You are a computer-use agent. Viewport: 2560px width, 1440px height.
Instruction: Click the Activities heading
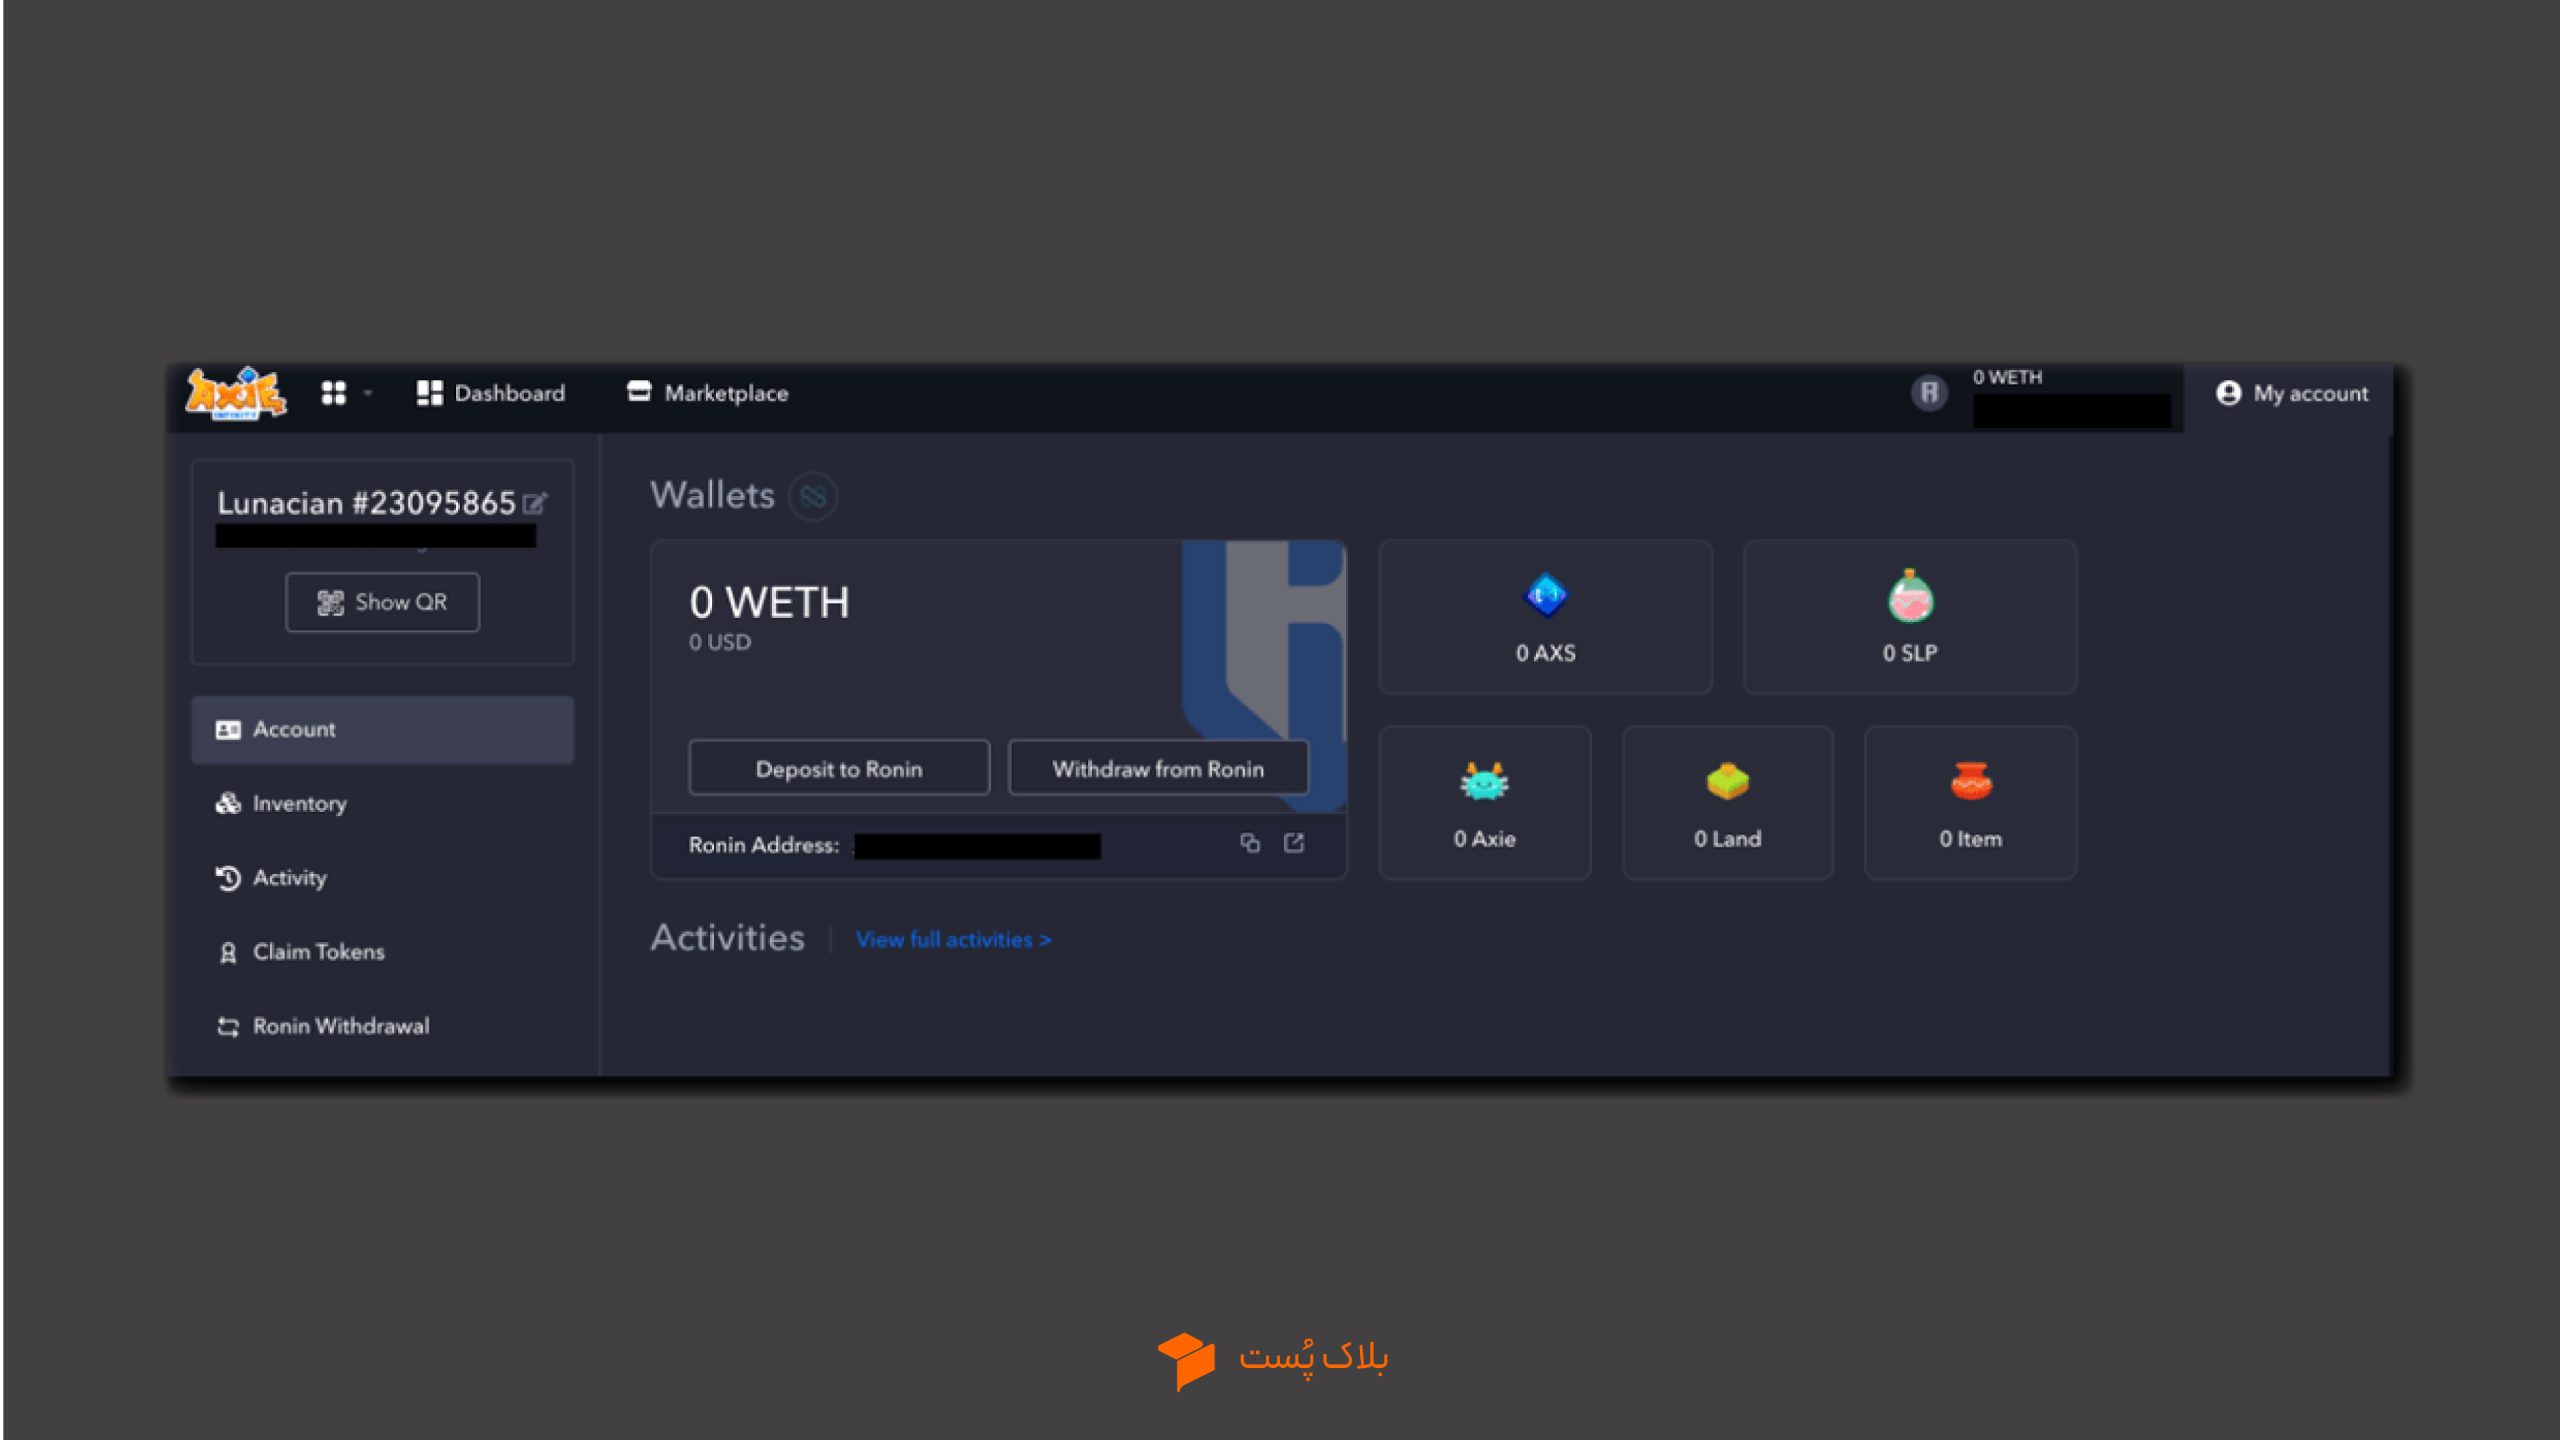tap(727, 938)
